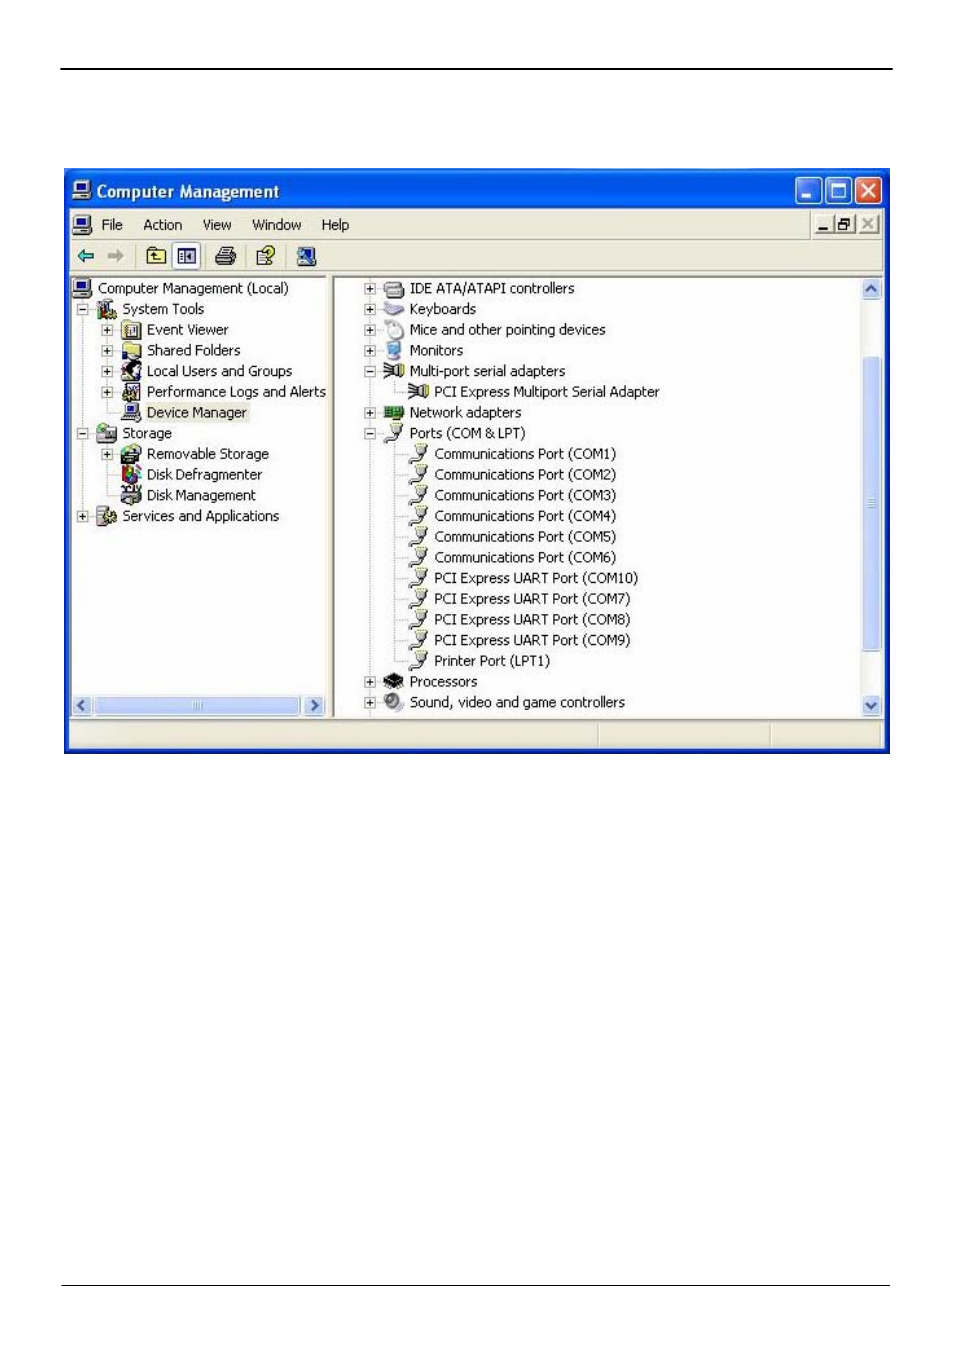The image size is (954, 1352).
Task: Expand the Shared Folders node
Action: point(107,351)
